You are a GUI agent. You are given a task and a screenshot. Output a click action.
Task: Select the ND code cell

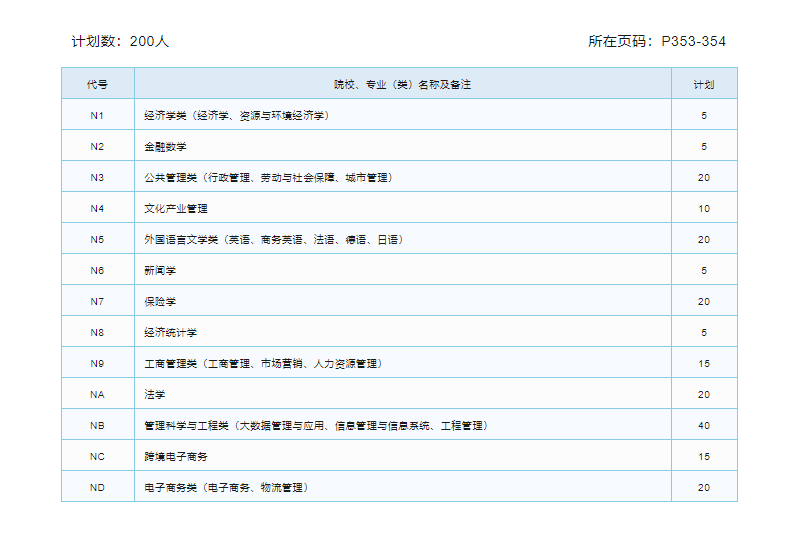97,488
